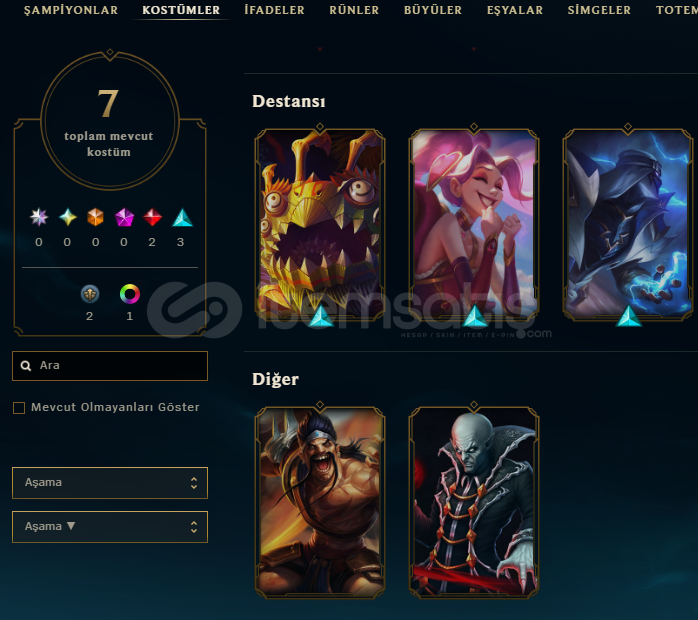698x620 pixels.
Task: Expand the Aşama ▼ sort dropdown
Action: pyautogui.click(x=110, y=527)
